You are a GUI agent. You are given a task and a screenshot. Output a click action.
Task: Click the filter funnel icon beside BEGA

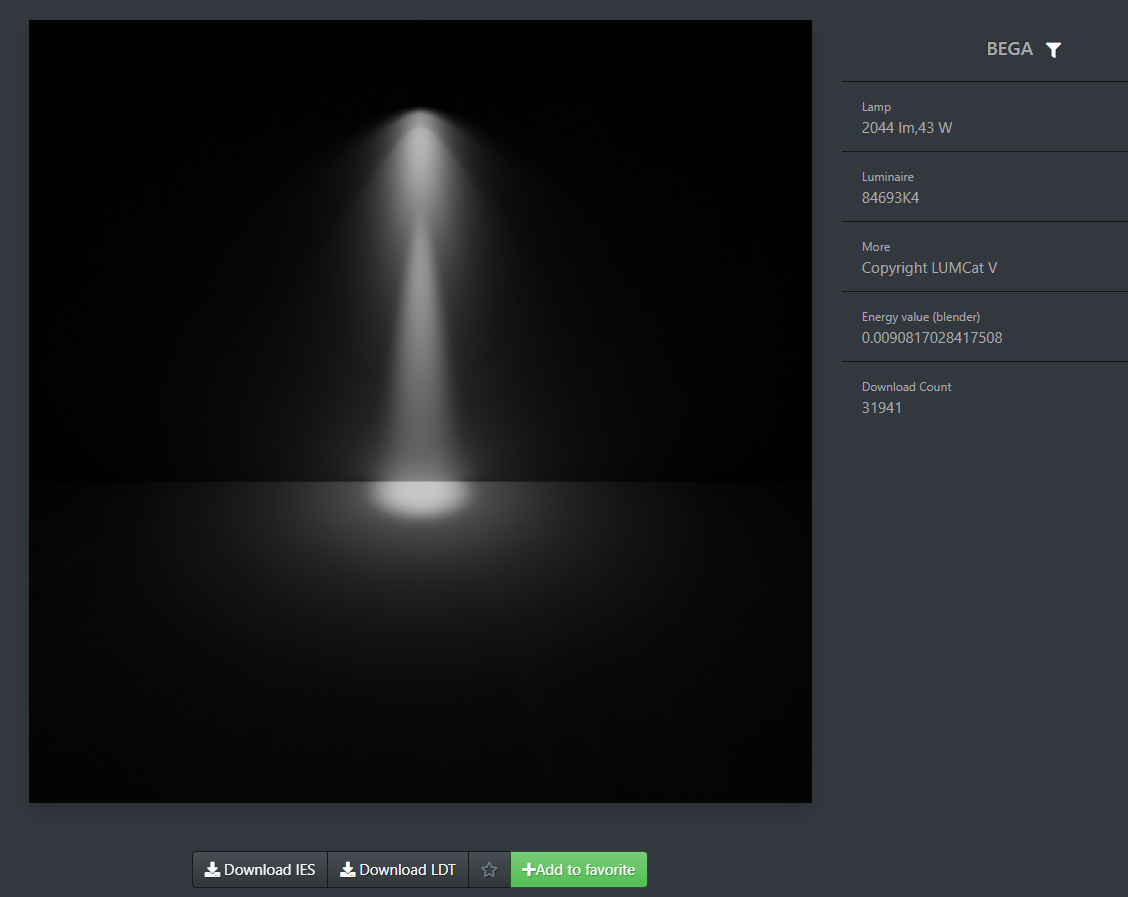(x=1053, y=50)
